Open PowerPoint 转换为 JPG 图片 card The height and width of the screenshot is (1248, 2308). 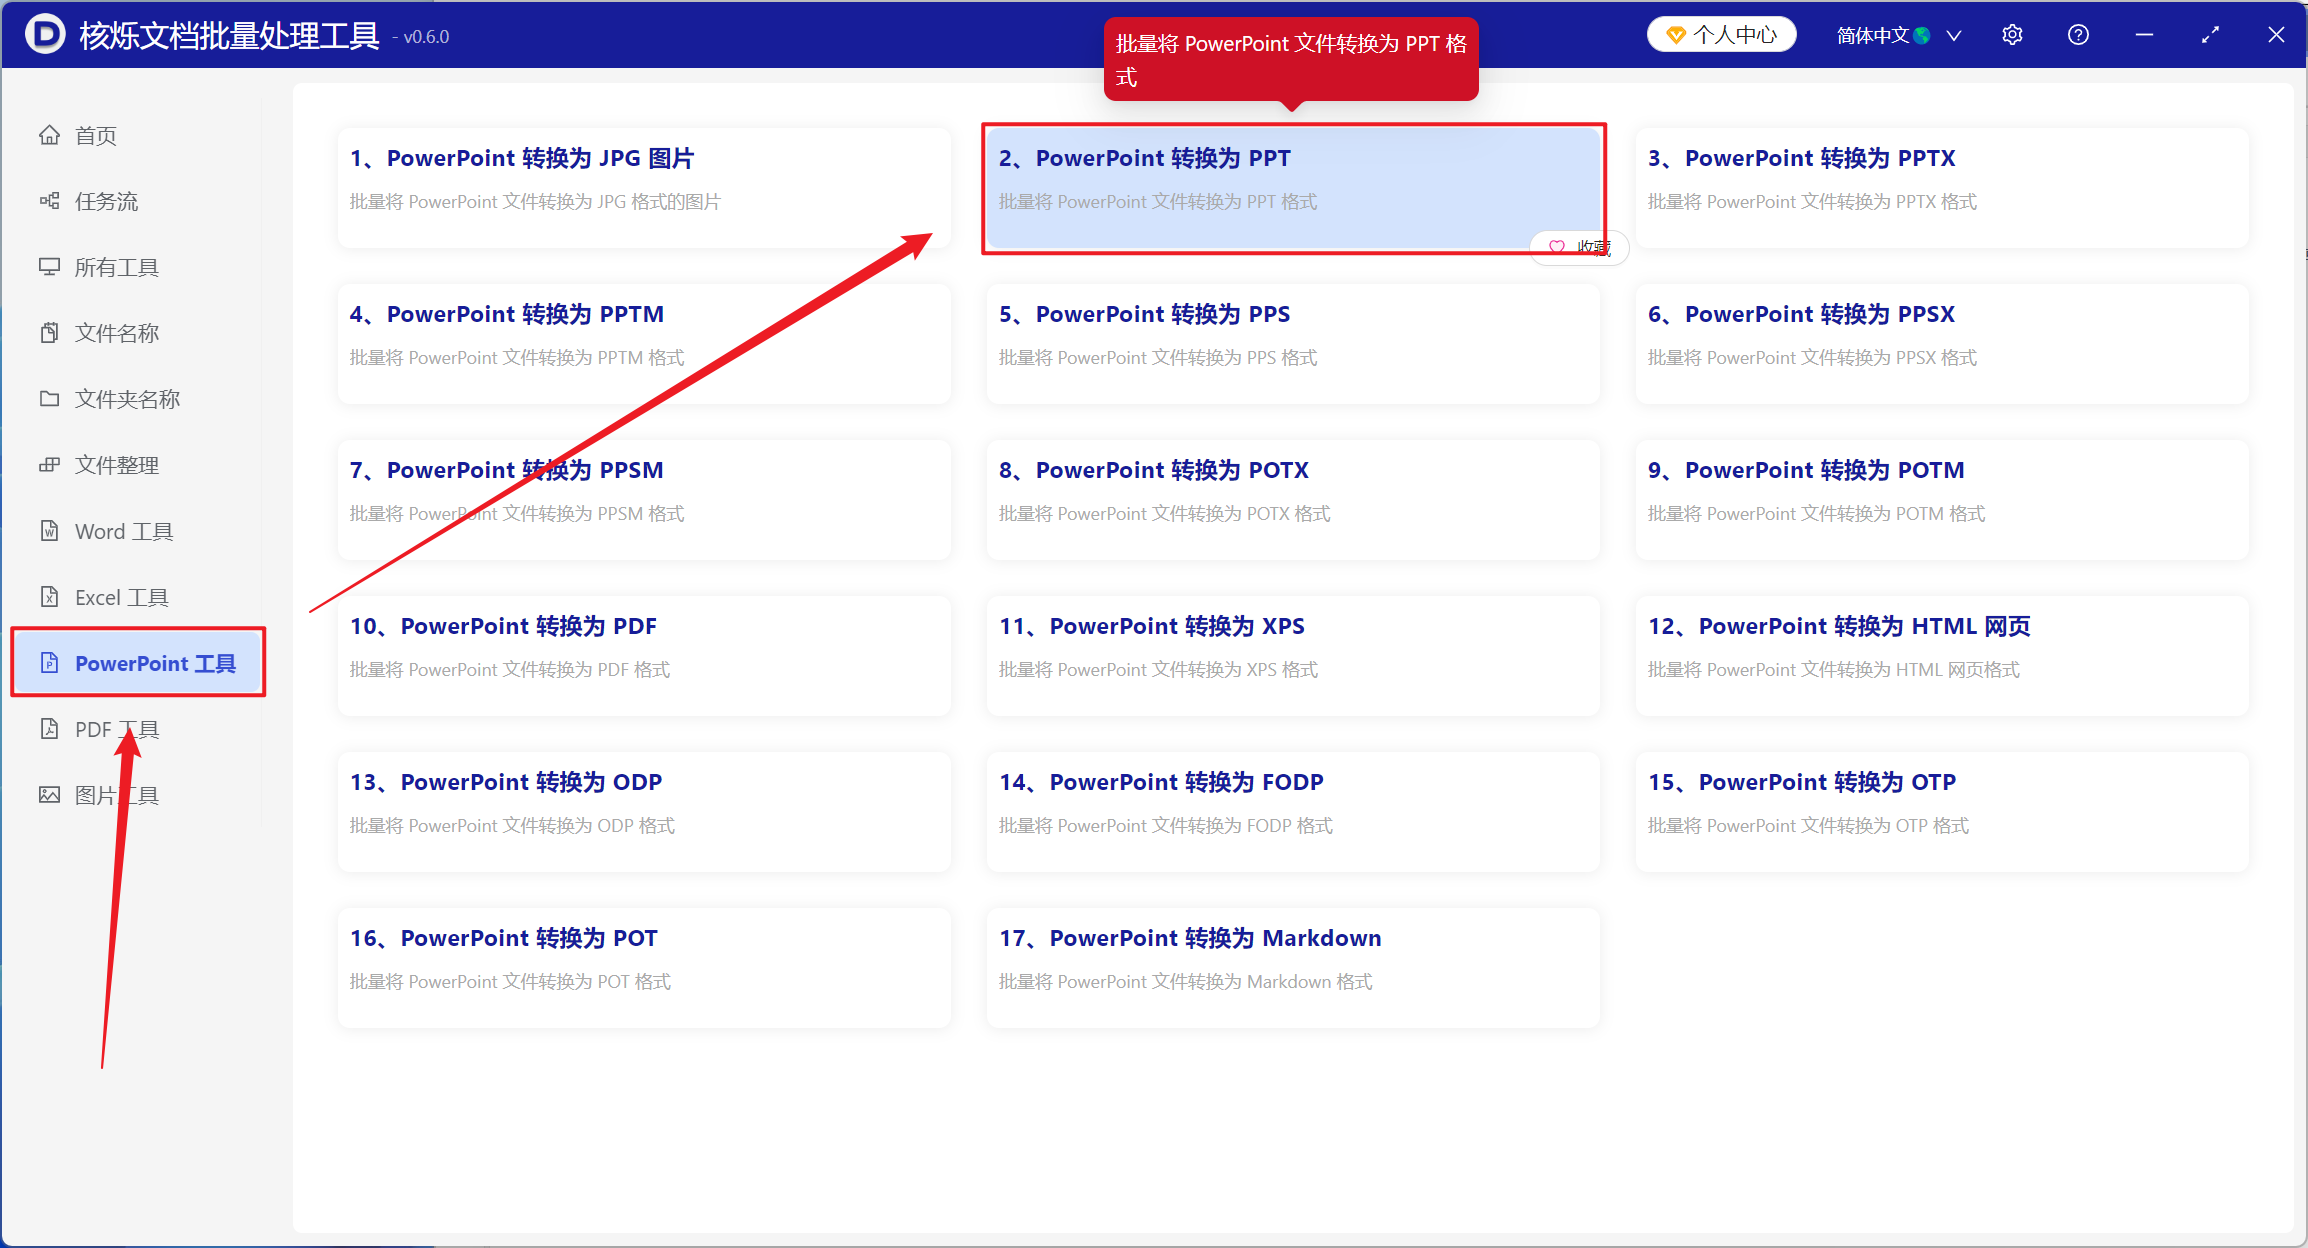tap(644, 188)
